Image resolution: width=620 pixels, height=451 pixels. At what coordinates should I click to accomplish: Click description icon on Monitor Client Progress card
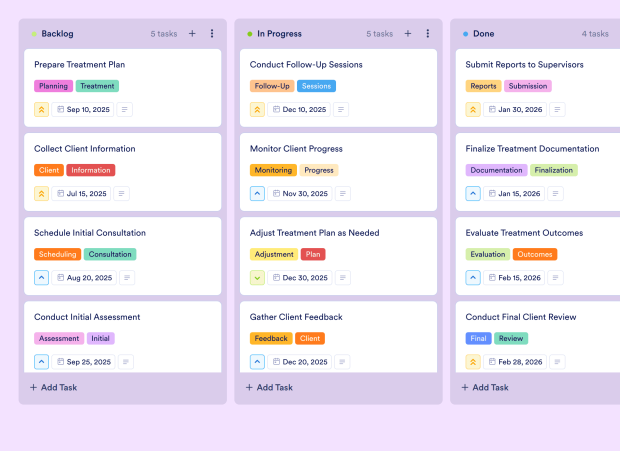[341, 194]
